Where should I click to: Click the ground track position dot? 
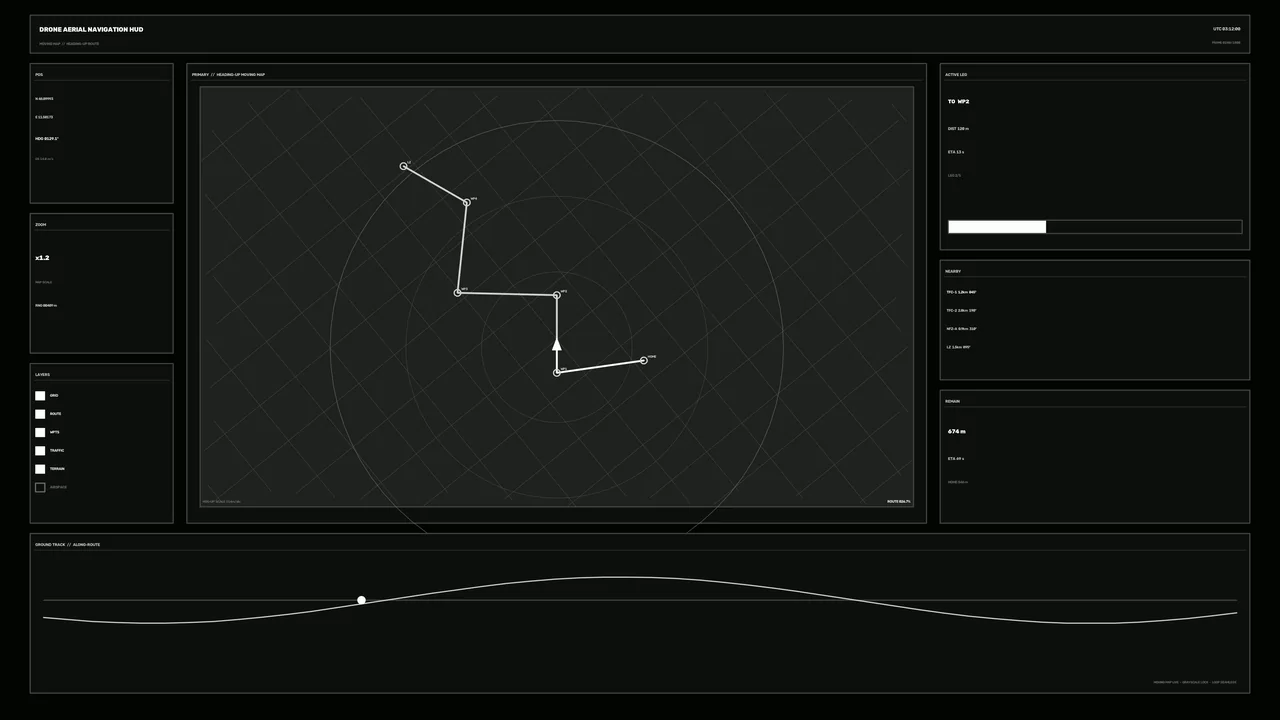(x=362, y=600)
